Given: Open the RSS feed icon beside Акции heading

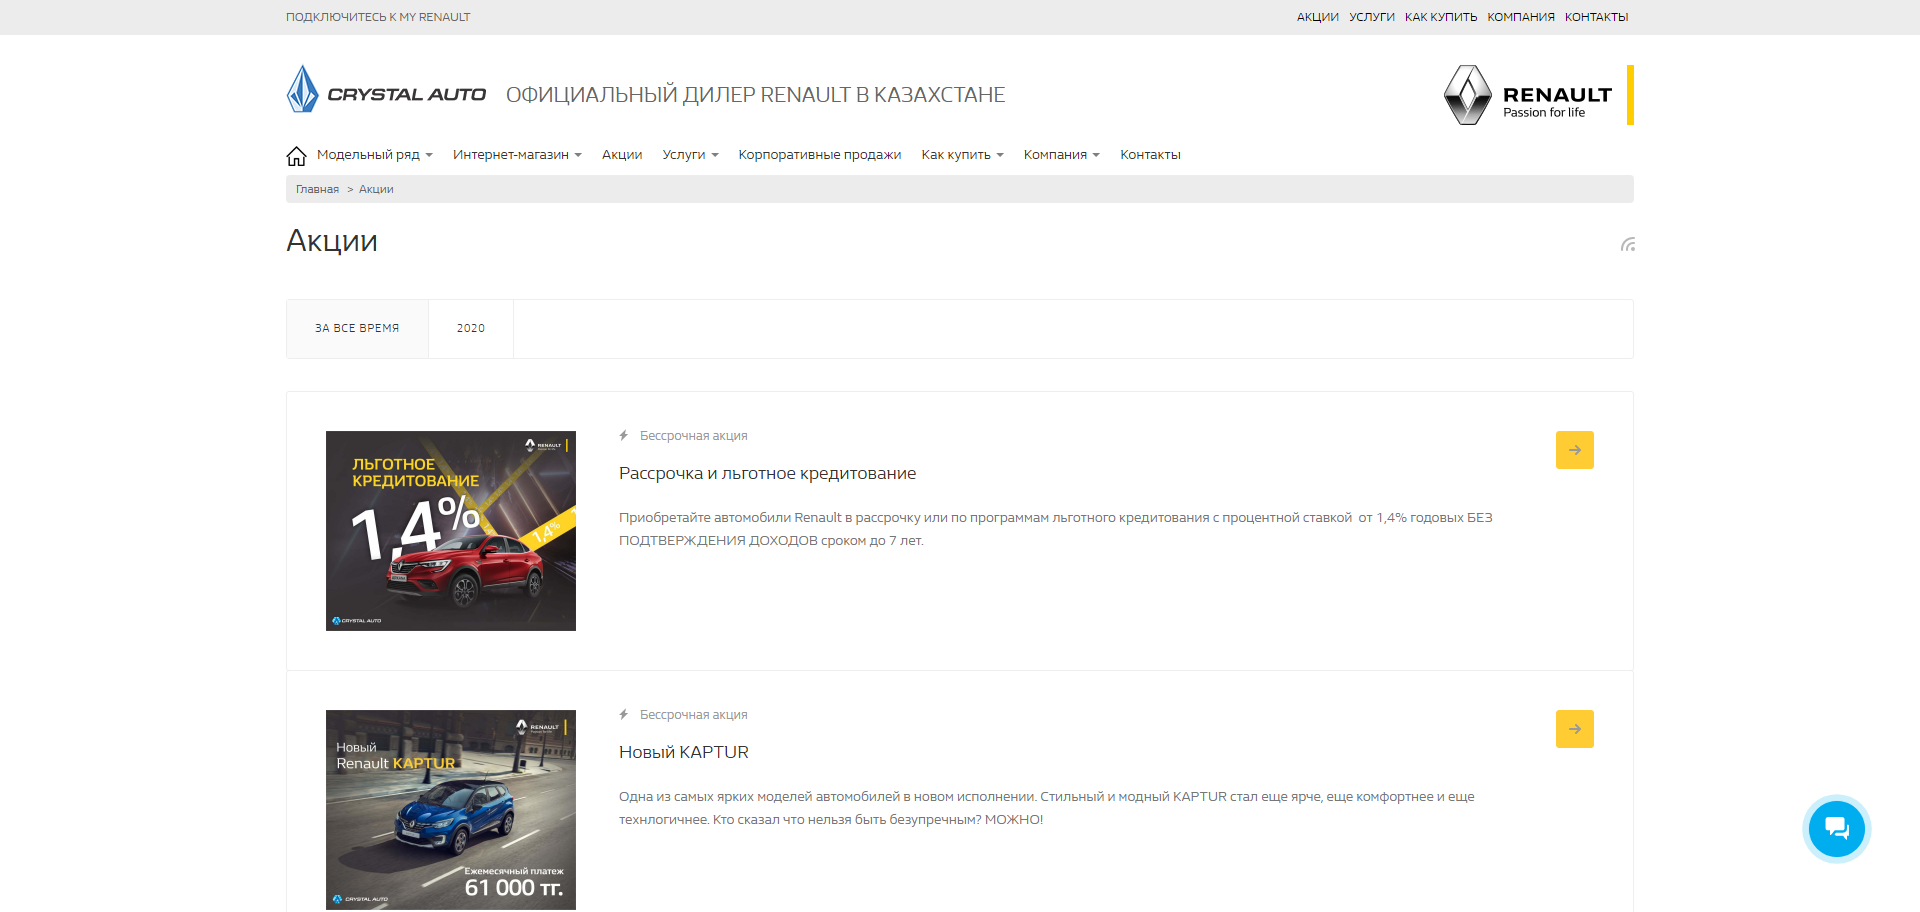Looking at the screenshot, I should click(1628, 244).
